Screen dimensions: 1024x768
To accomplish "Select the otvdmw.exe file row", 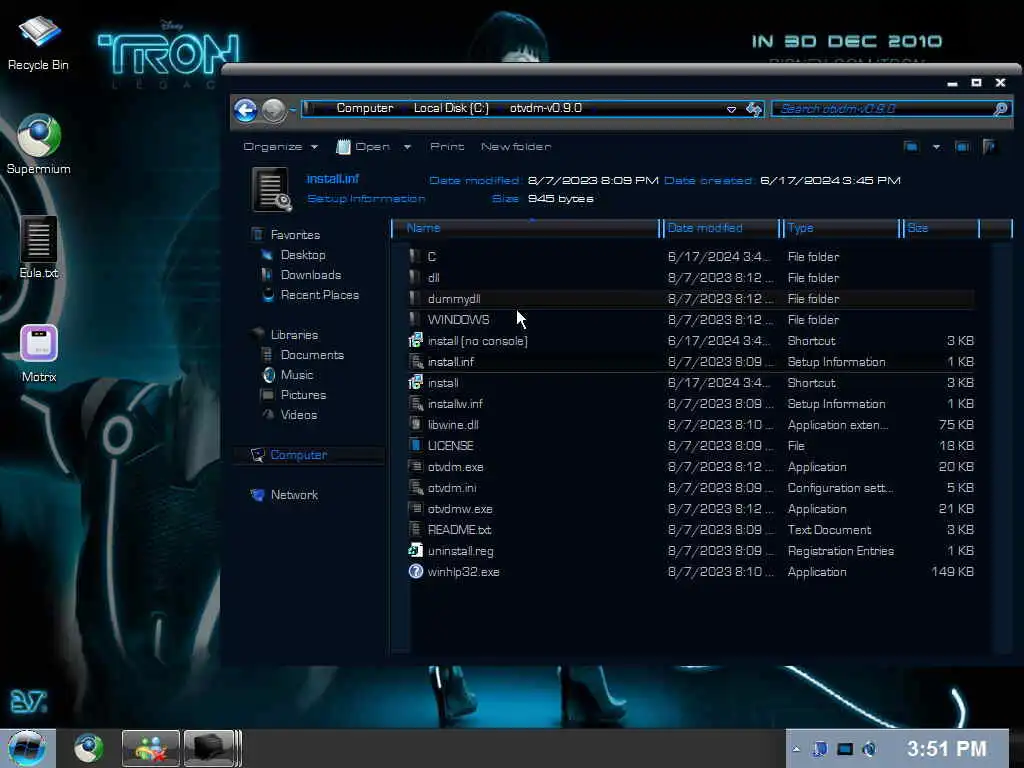I will pos(690,509).
